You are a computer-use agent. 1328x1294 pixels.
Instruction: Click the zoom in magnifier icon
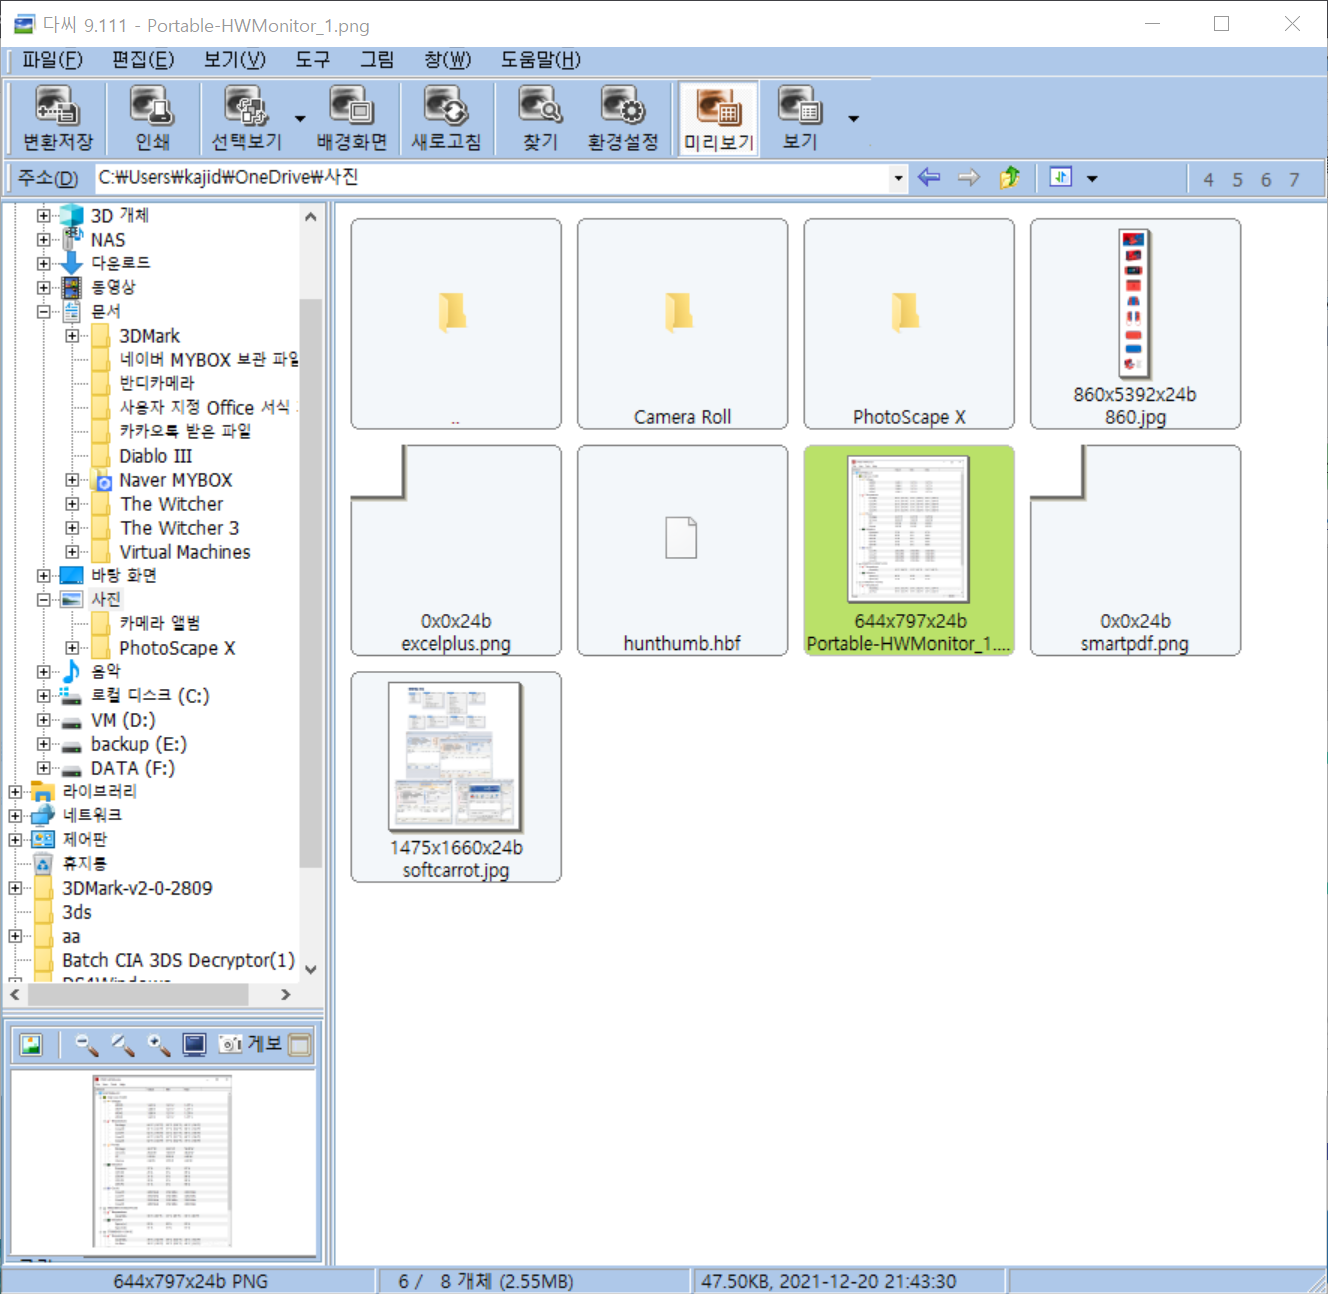tap(159, 1045)
